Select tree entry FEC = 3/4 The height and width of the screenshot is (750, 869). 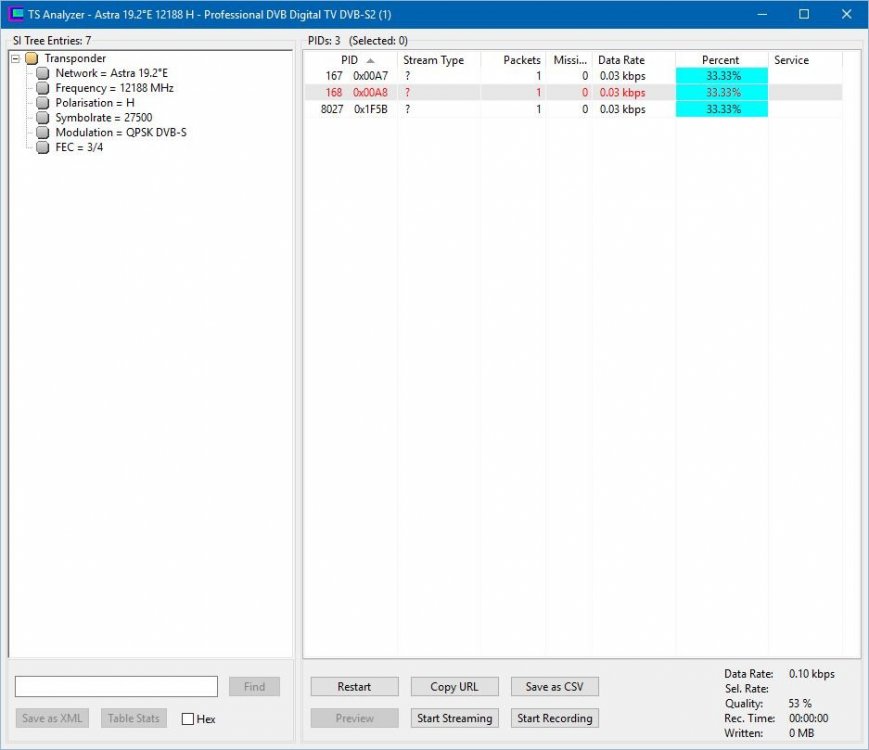pos(79,147)
